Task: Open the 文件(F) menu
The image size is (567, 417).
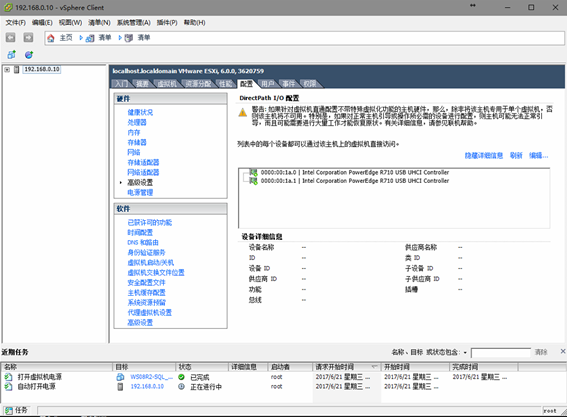Action: coord(15,22)
